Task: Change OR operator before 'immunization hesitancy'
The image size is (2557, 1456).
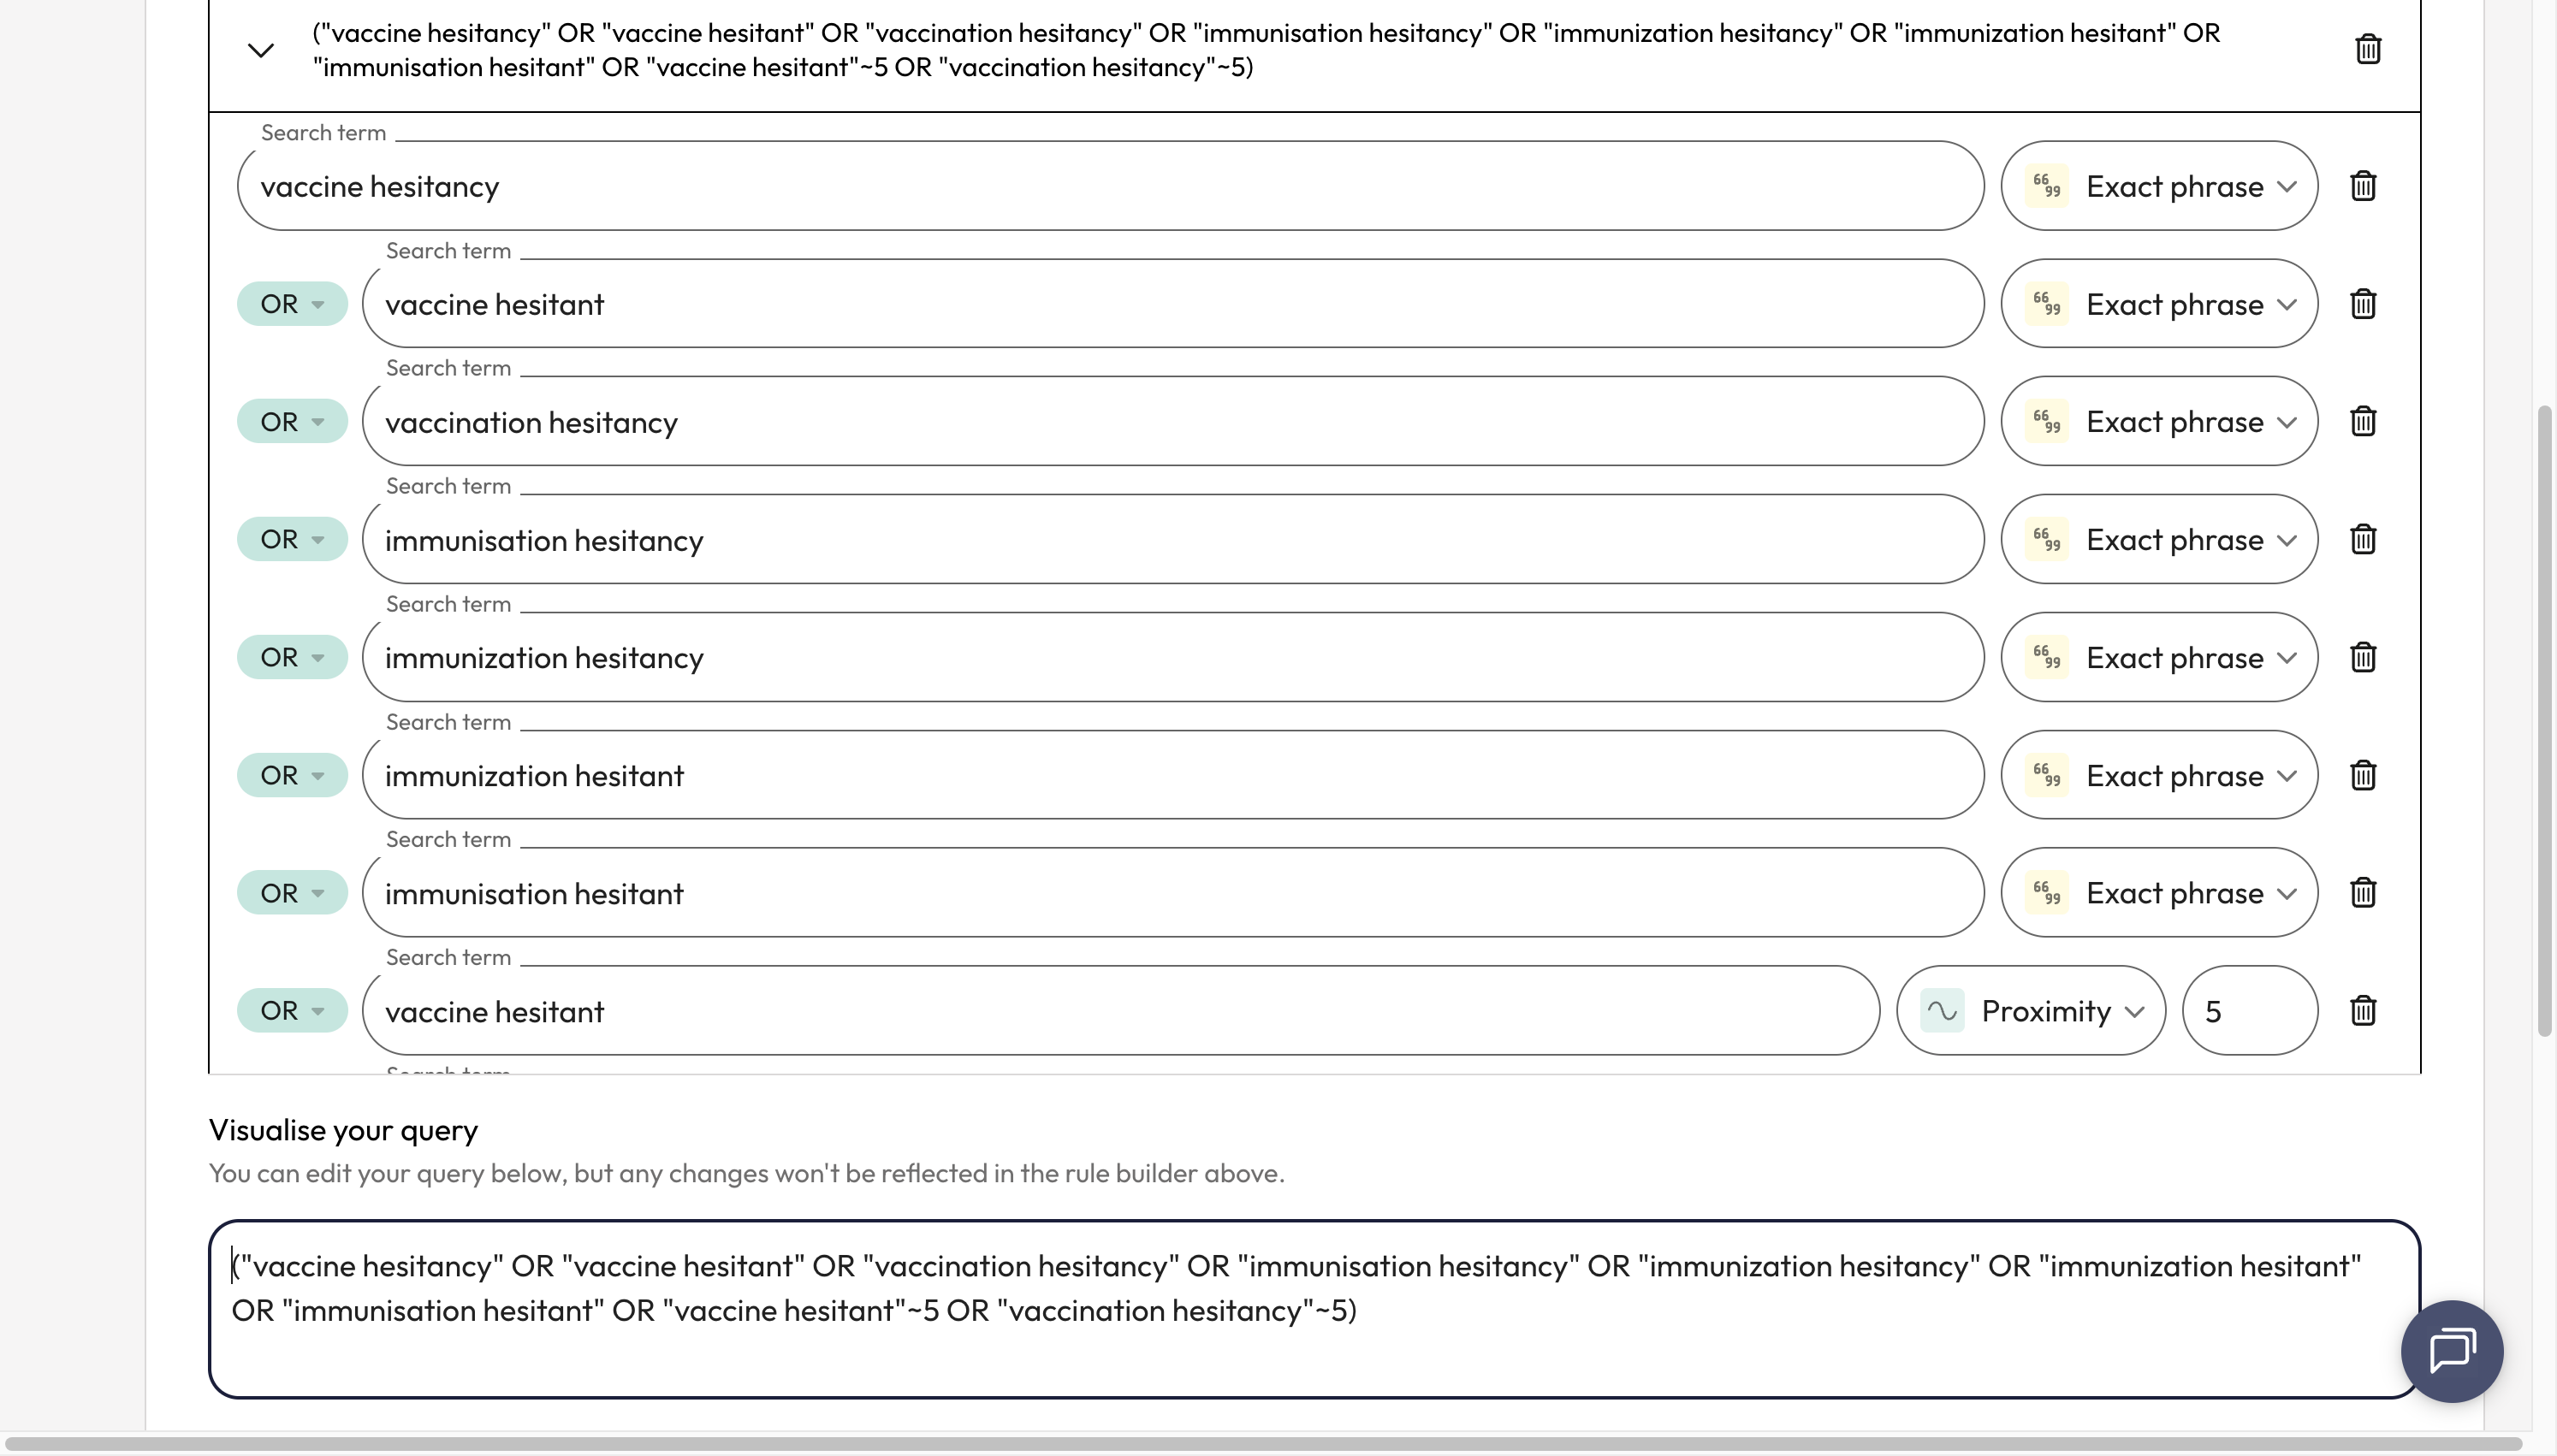Action: click(x=292, y=657)
